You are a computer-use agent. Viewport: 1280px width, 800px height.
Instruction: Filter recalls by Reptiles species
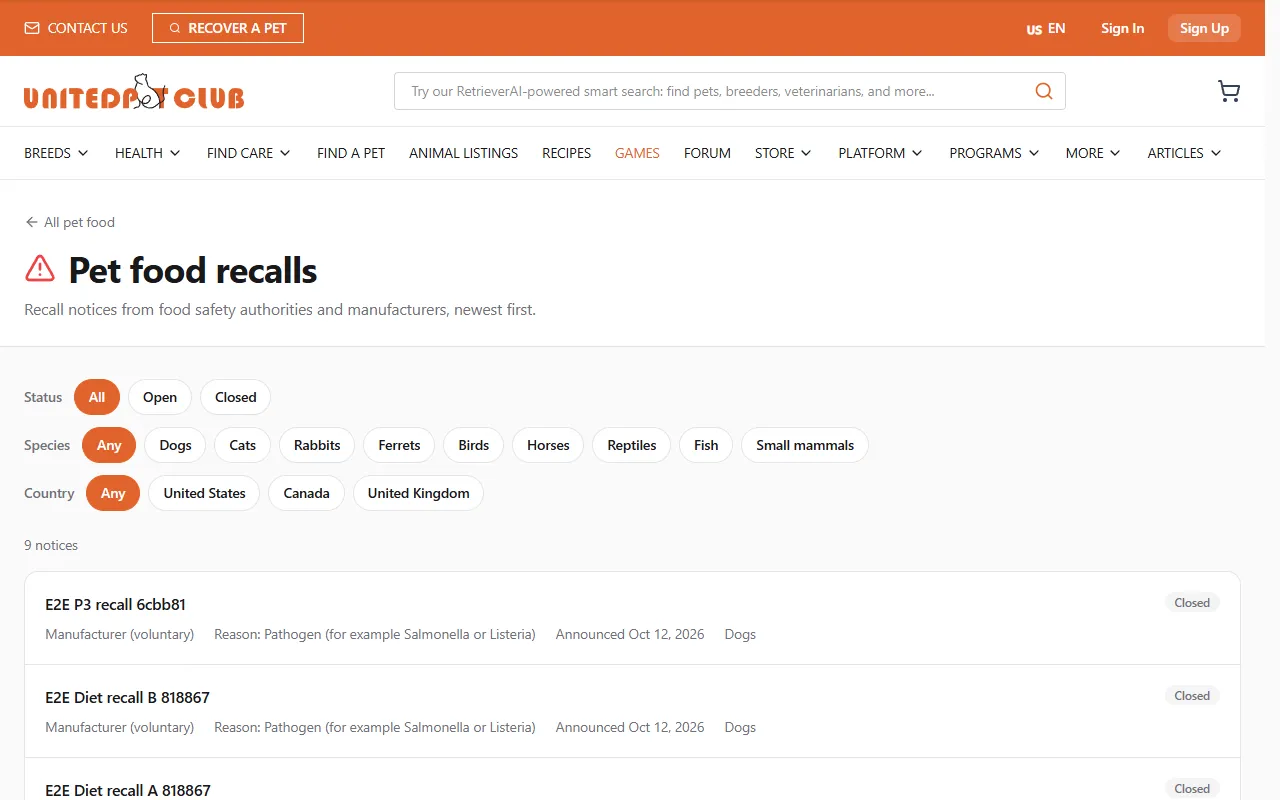click(632, 445)
